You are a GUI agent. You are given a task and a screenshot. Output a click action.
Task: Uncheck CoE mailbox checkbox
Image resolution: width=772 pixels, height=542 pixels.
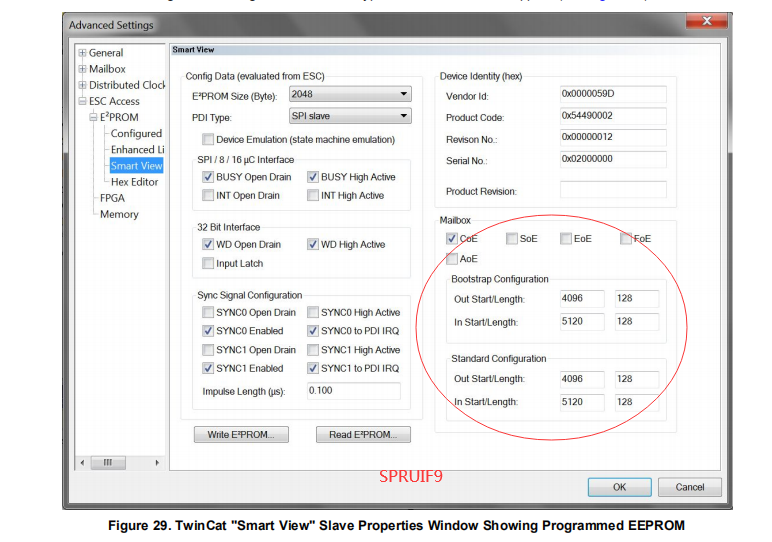(451, 239)
